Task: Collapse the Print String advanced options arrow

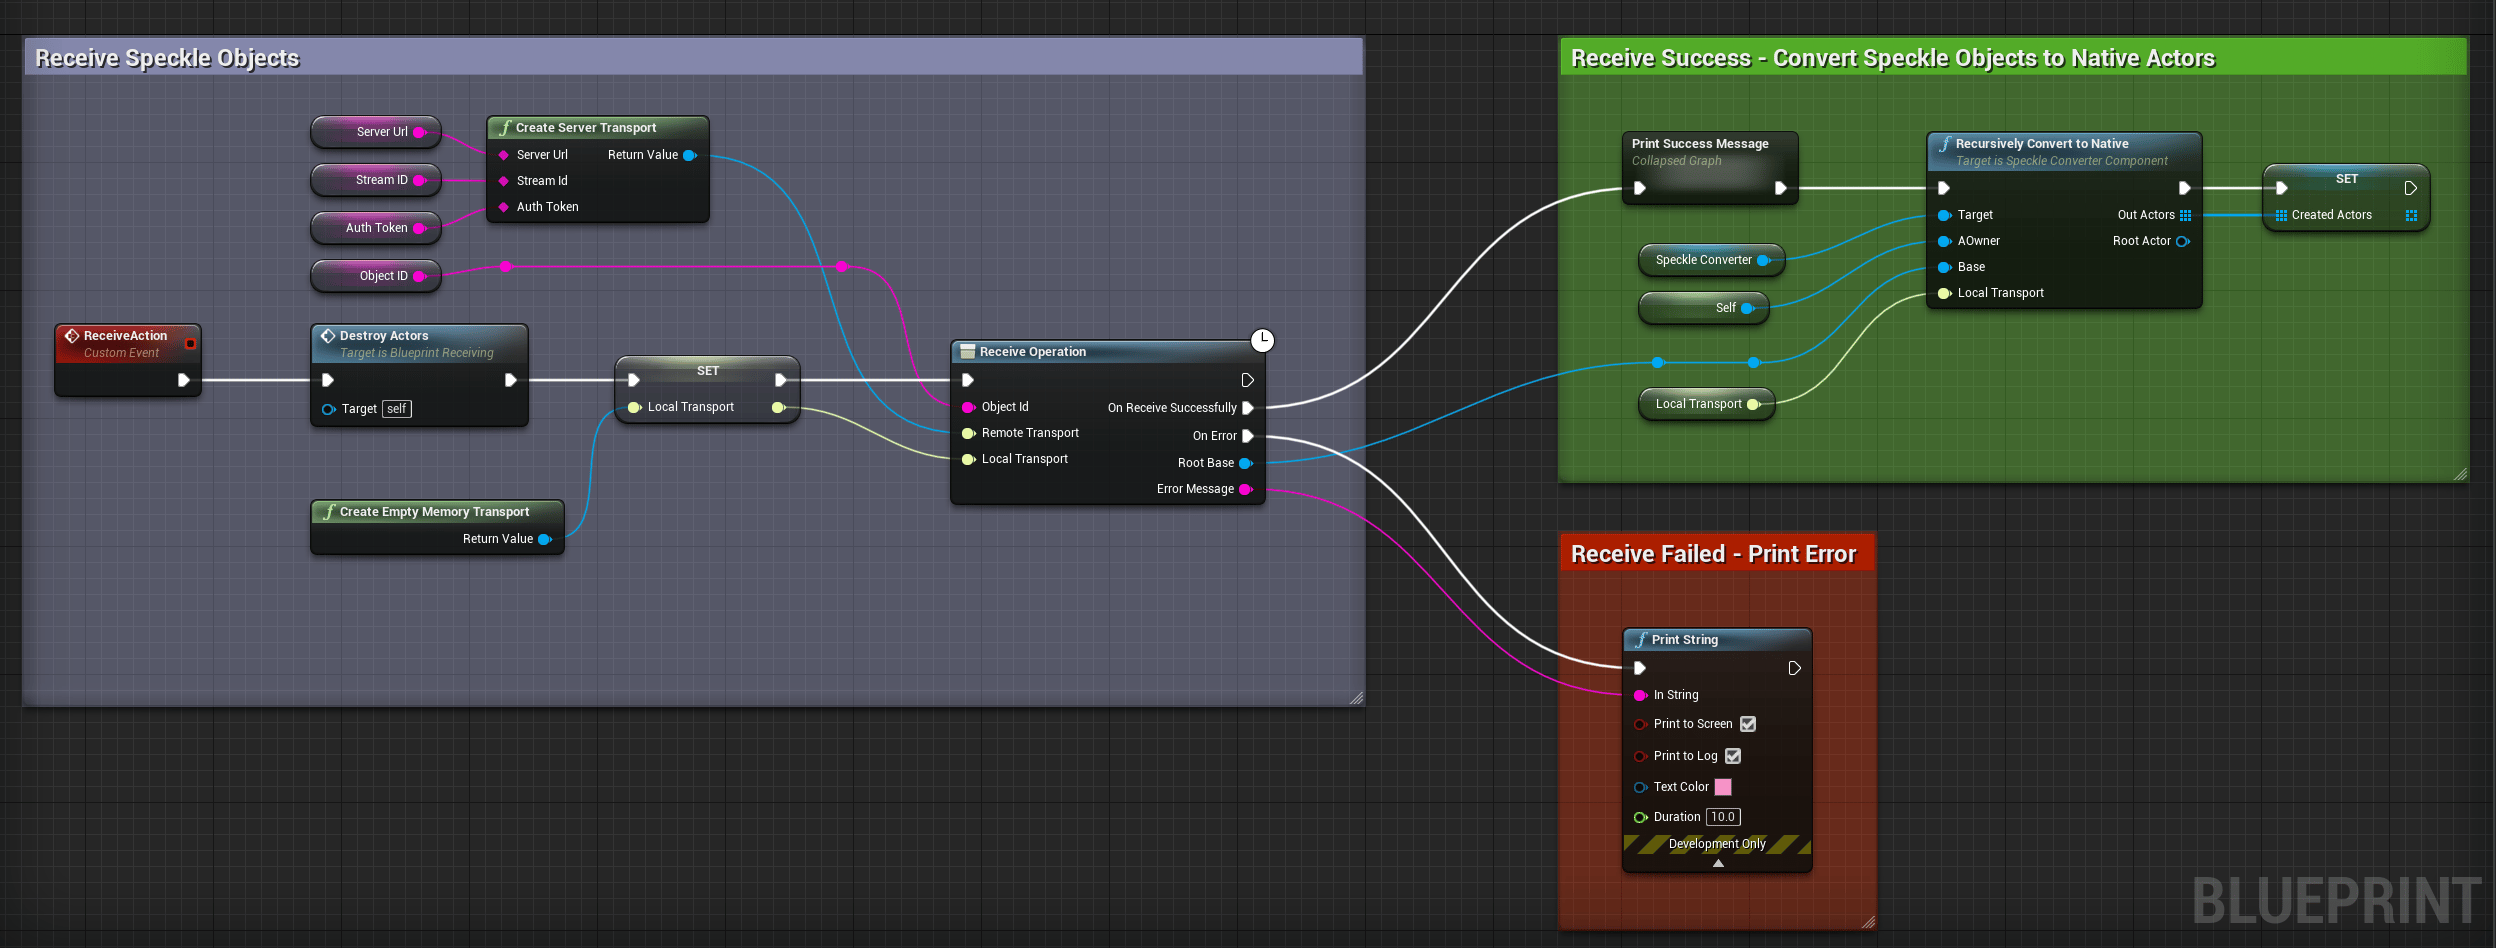Action: tap(1718, 863)
